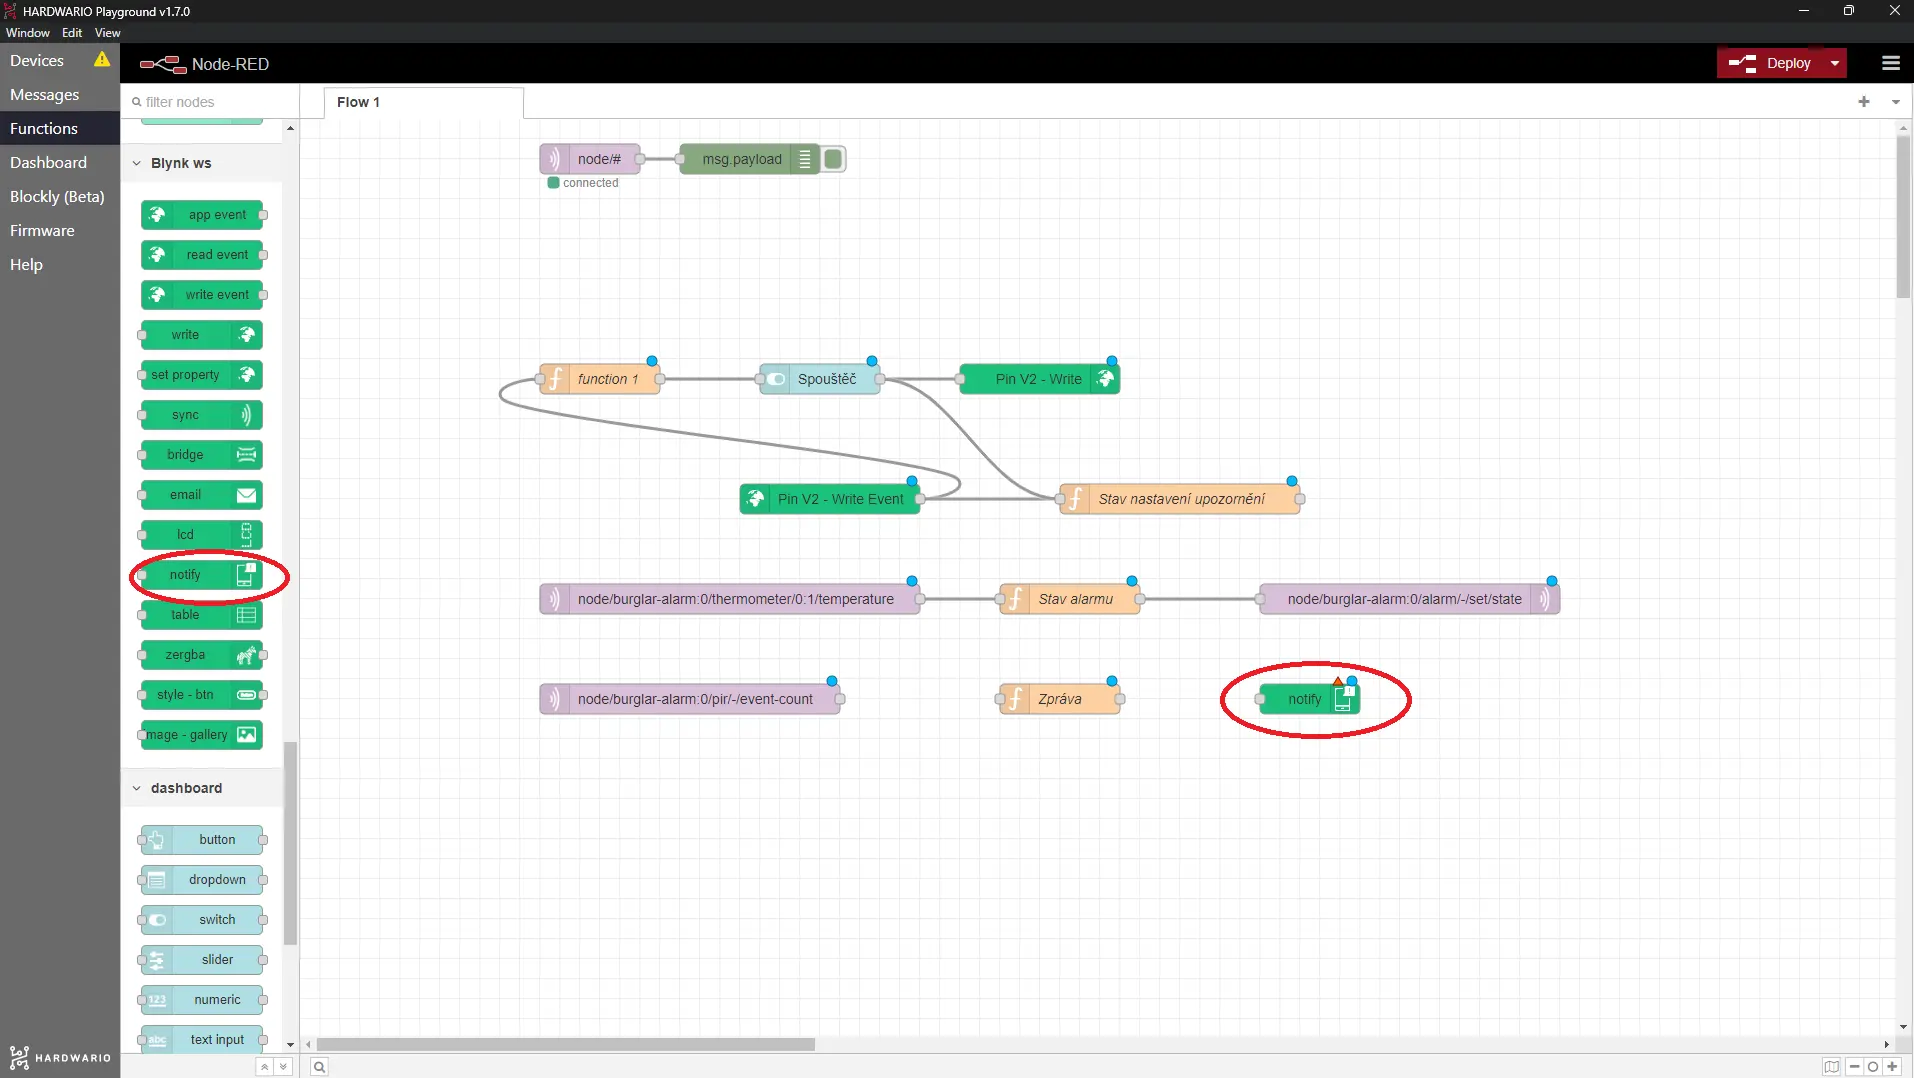This screenshot has width=1914, height=1078.
Task: Click the Zpráva function node
Action: click(1060, 699)
